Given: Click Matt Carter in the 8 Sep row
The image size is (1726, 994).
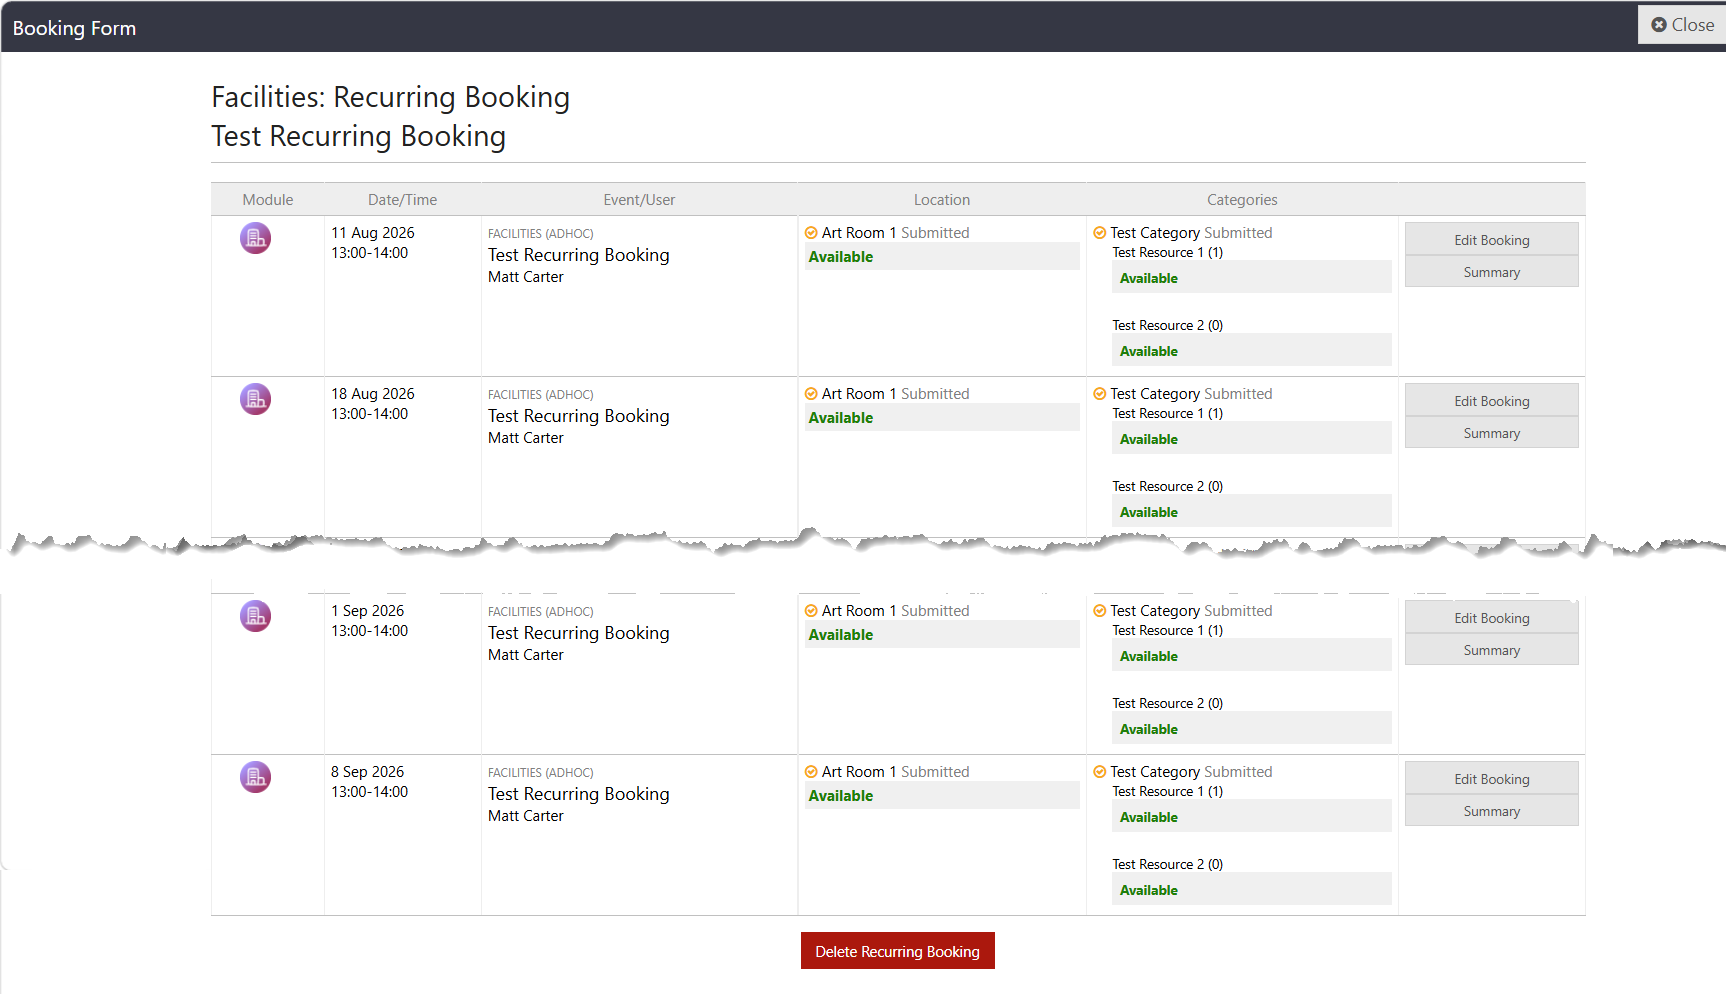Looking at the screenshot, I should pos(526,816).
